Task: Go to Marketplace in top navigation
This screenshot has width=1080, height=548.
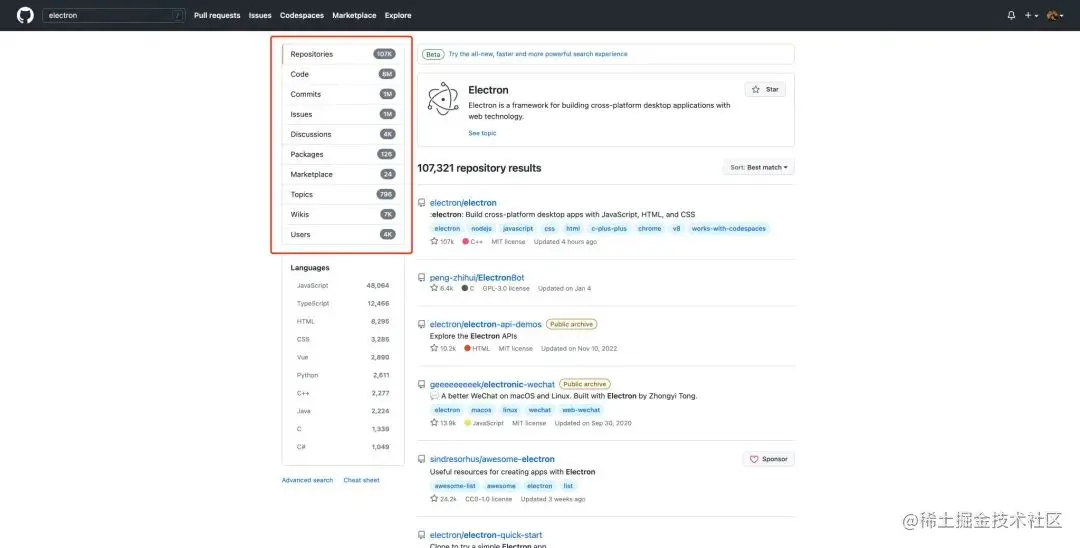Action: tap(354, 15)
